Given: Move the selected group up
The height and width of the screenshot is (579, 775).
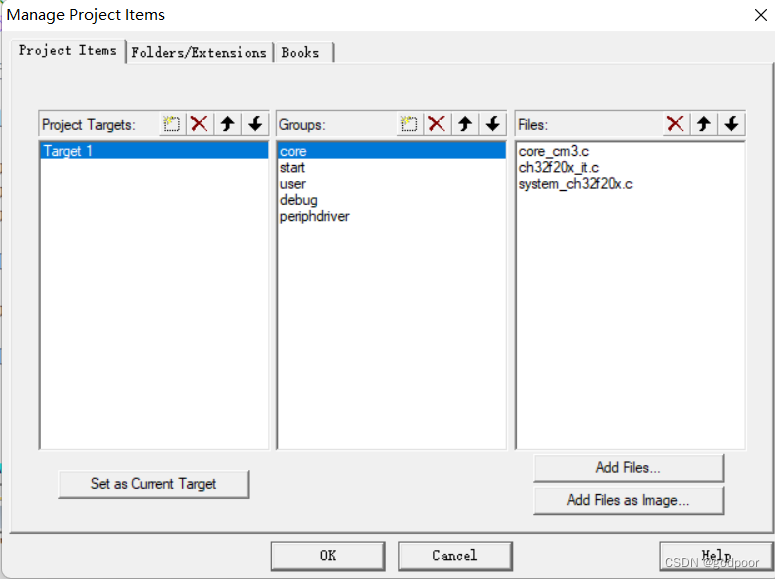Looking at the screenshot, I should click(465, 124).
